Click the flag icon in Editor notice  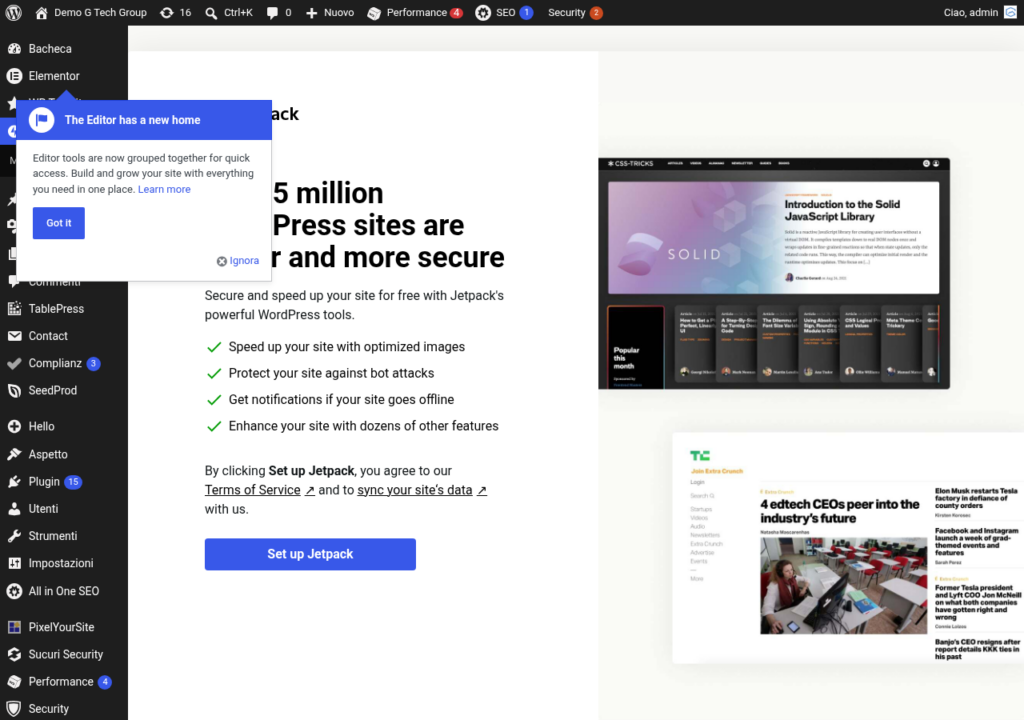(41, 120)
